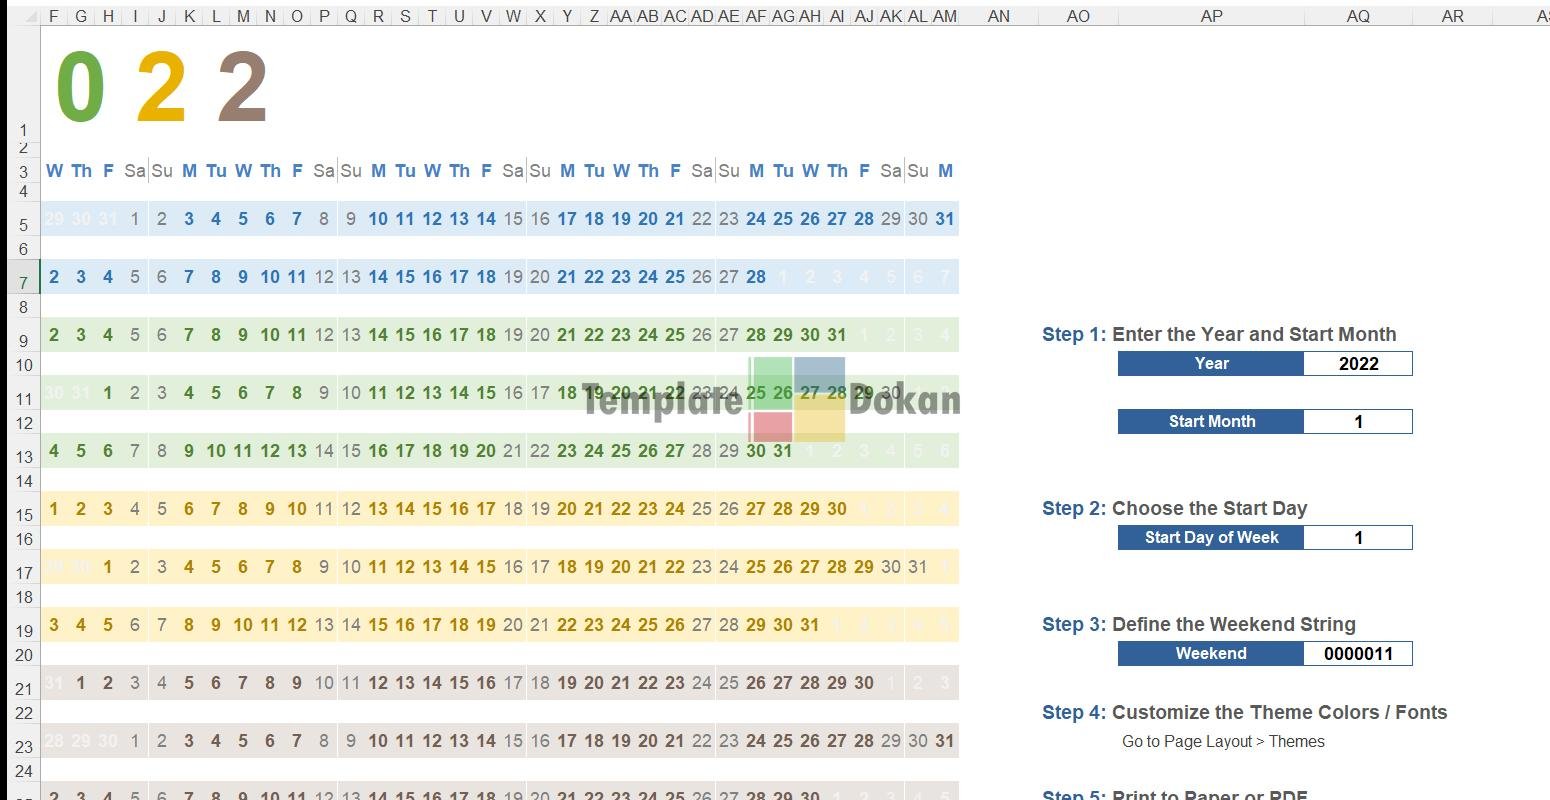Screen dimensions: 1550x800
Task: Click the Year value cell showing 2022
Action: click(x=1357, y=364)
